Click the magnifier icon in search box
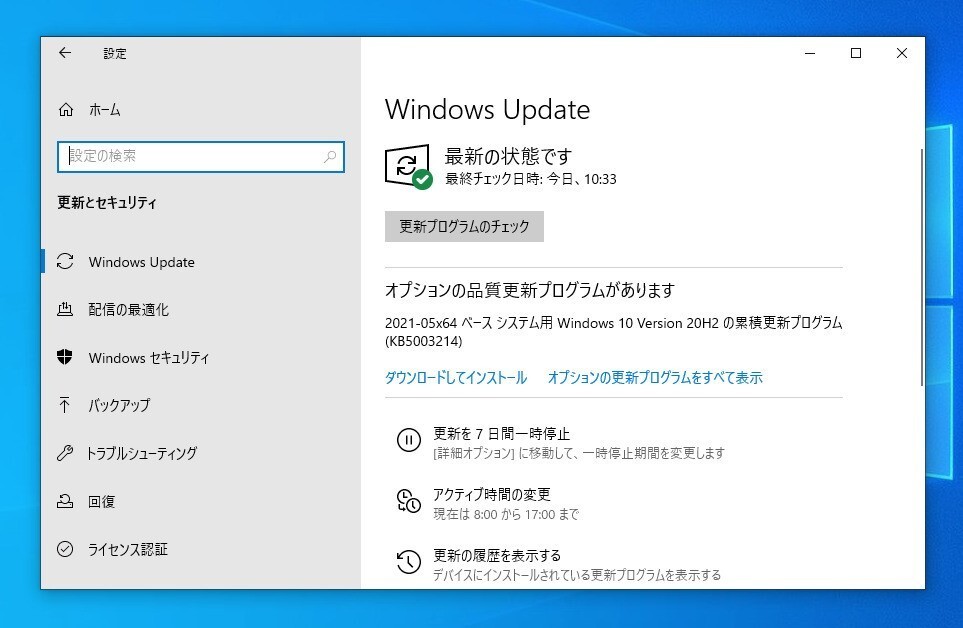 [330, 157]
